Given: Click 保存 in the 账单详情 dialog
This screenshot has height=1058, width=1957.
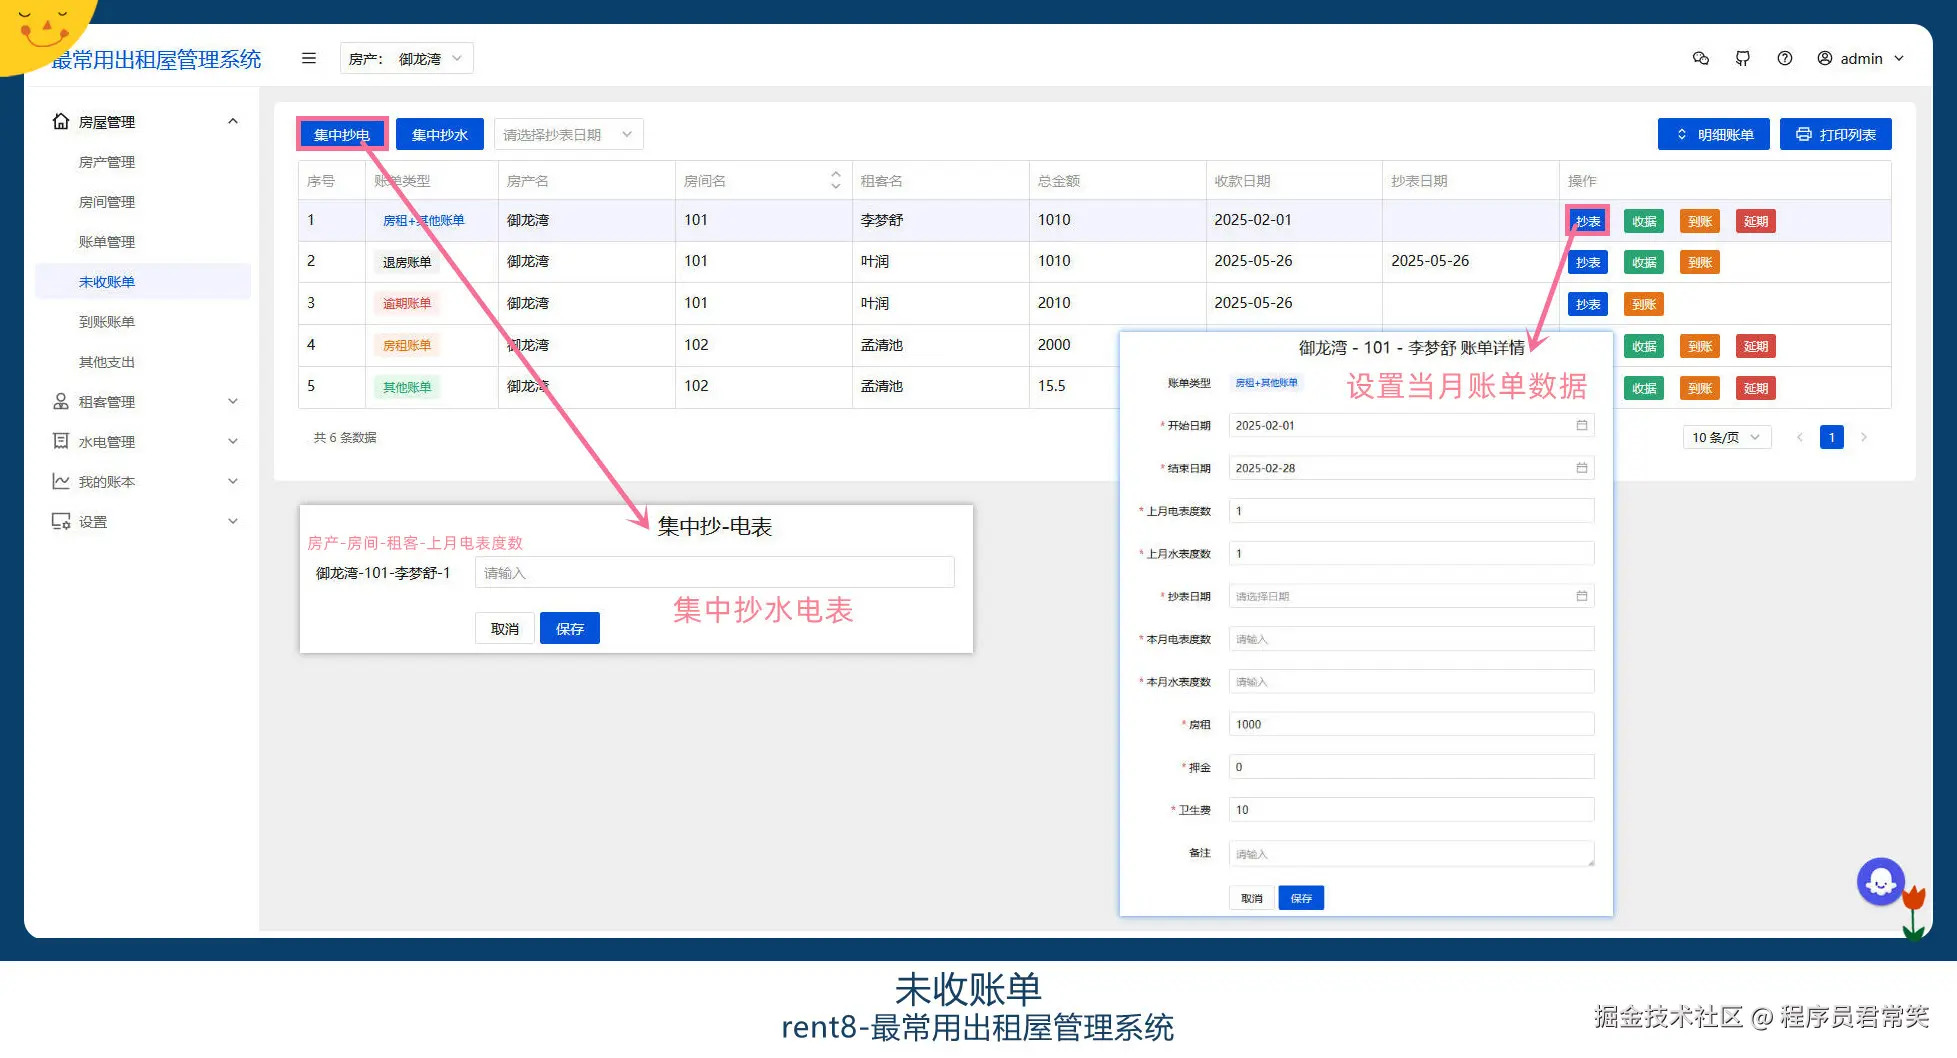Looking at the screenshot, I should click(x=1301, y=898).
